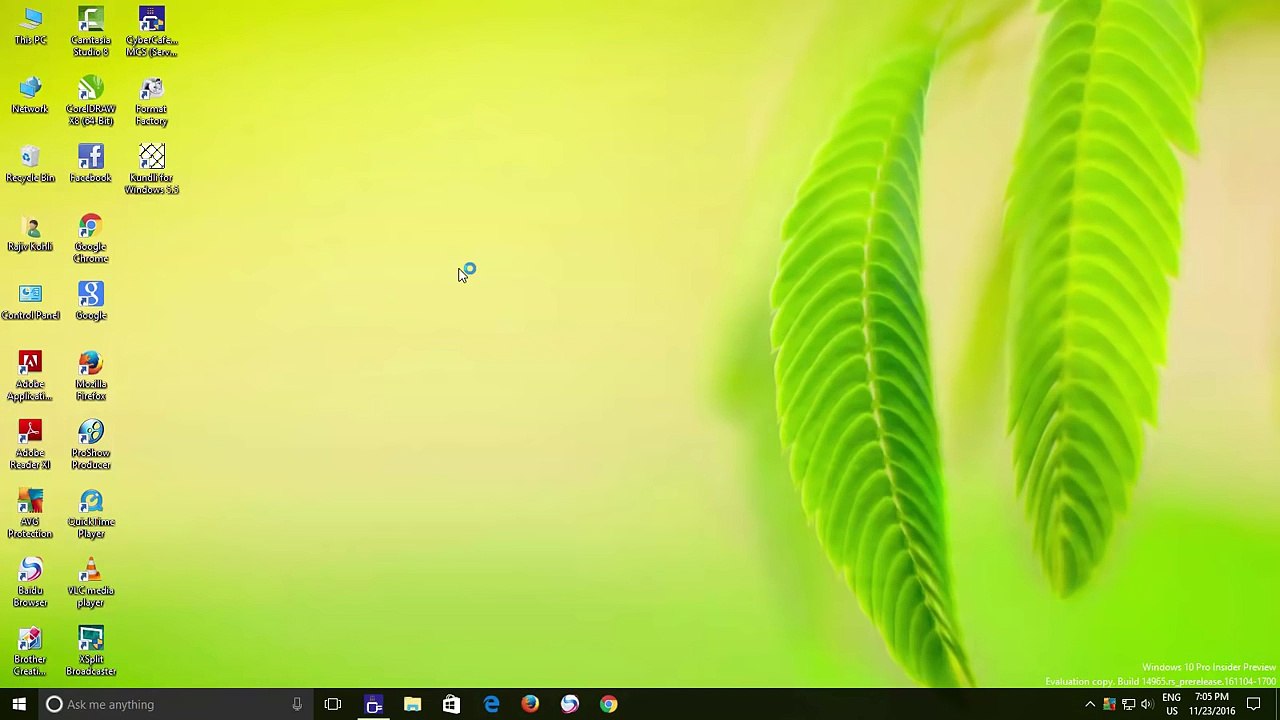Select the XSplit Broadcaster shortcut
The height and width of the screenshot is (720, 1280).
click(x=91, y=652)
